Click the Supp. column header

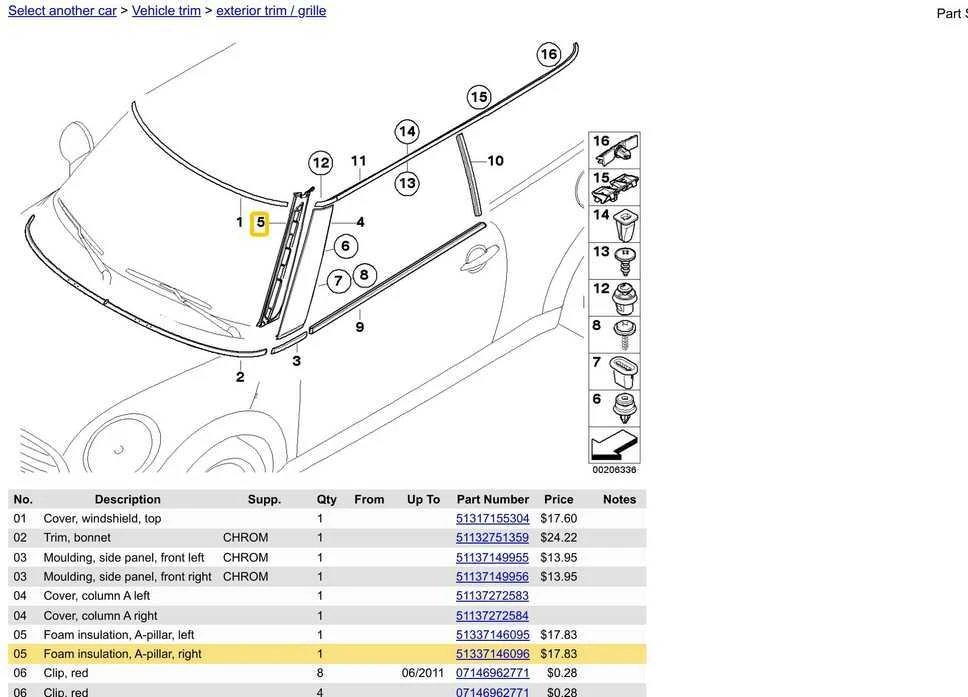pyautogui.click(x=264, y=499)
